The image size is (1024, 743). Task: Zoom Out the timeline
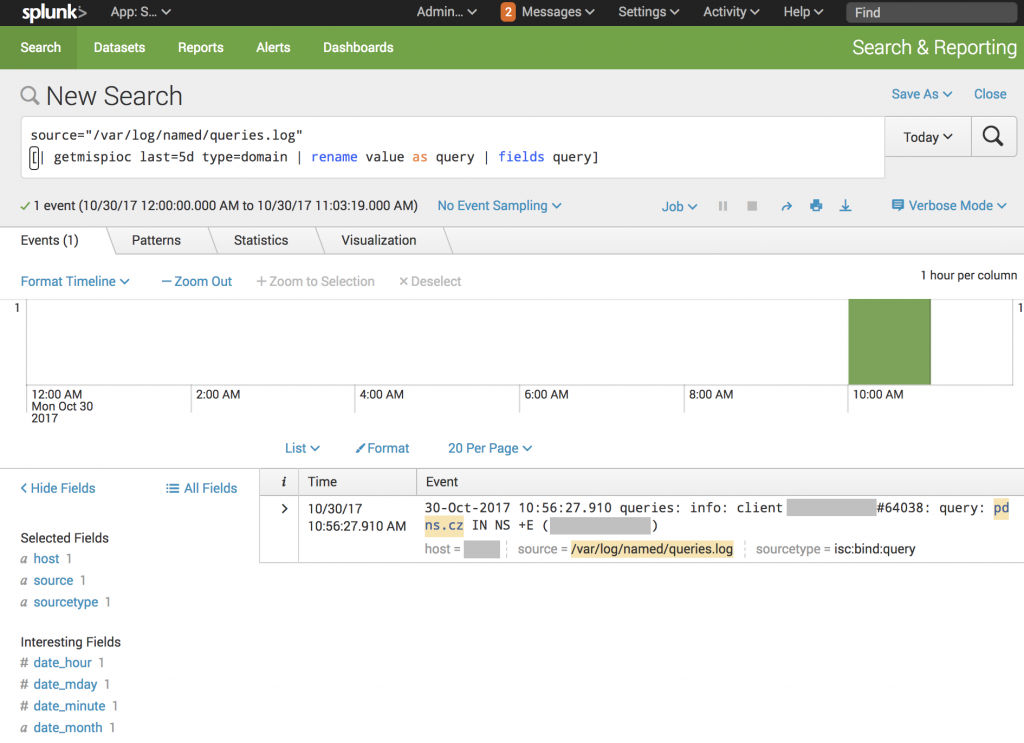click(196, 282)
